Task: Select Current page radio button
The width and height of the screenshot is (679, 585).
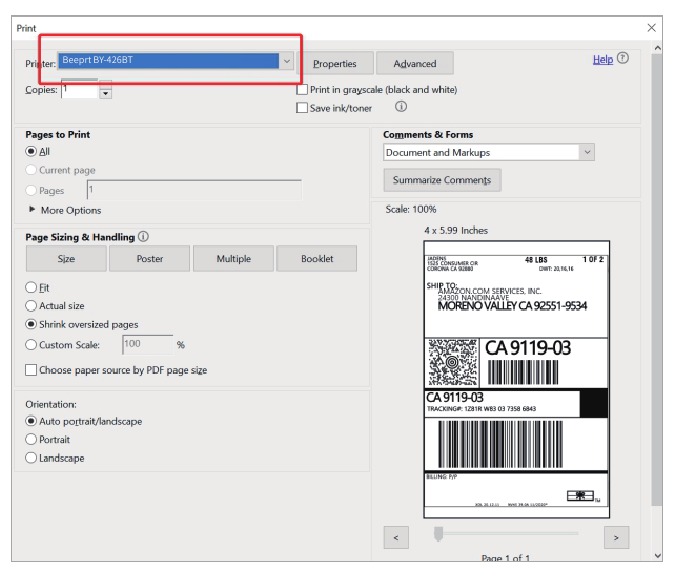Action: pyautogui.click(x=31, y=170)
